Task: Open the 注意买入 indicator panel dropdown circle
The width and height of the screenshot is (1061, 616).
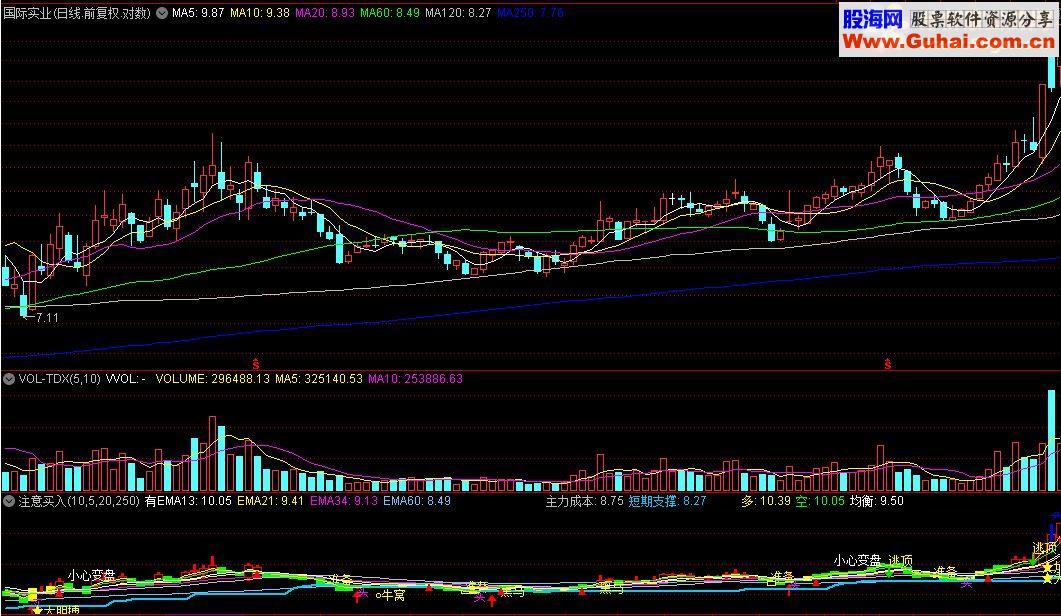Action: (x=9, y=501)
